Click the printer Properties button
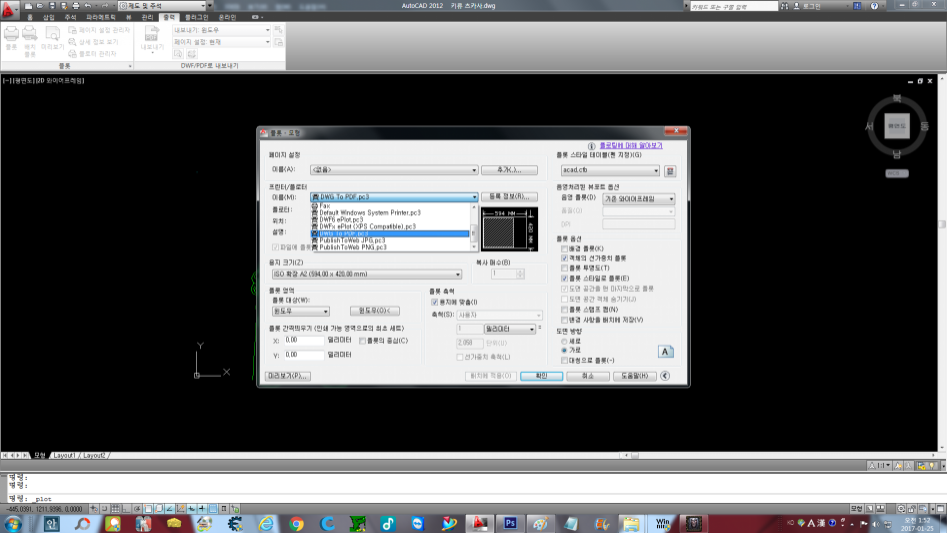The width and height of the screenshot is (947, 533). point(509,197)
